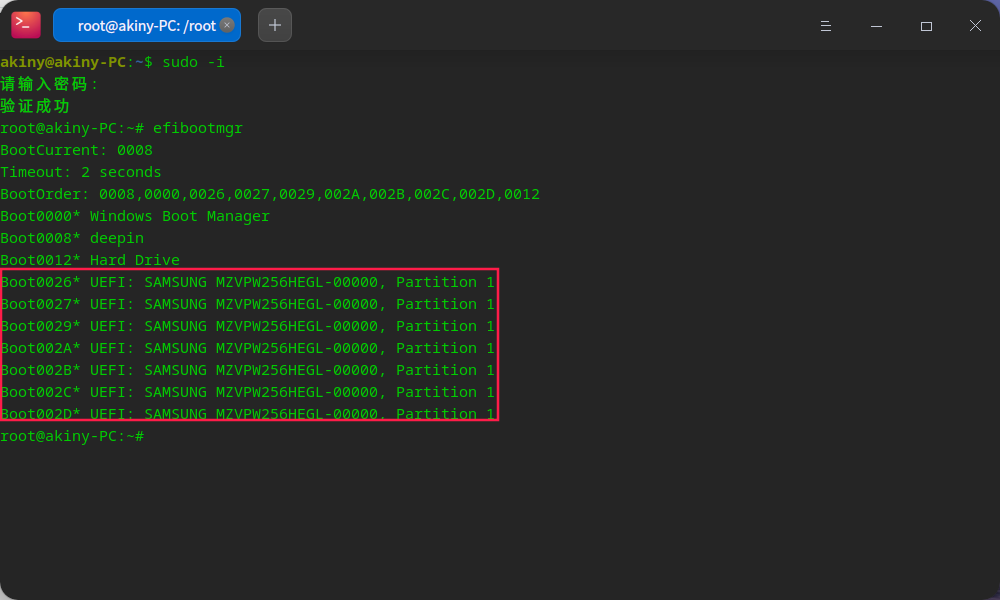The width and height of the screenshot is (1000, 600).
Task: Minimize the terminal window
Action: click(876, 26)
